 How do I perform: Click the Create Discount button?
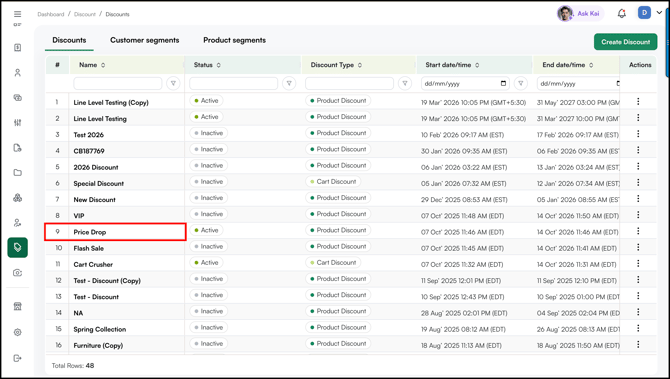pyautogui.click(x=626, y=42)
